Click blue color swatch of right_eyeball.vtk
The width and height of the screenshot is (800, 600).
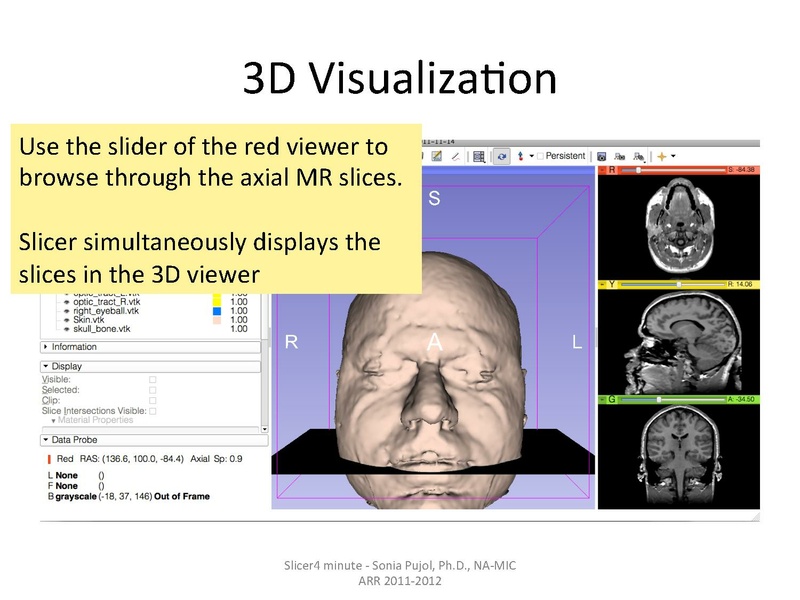tap(217, 311)
